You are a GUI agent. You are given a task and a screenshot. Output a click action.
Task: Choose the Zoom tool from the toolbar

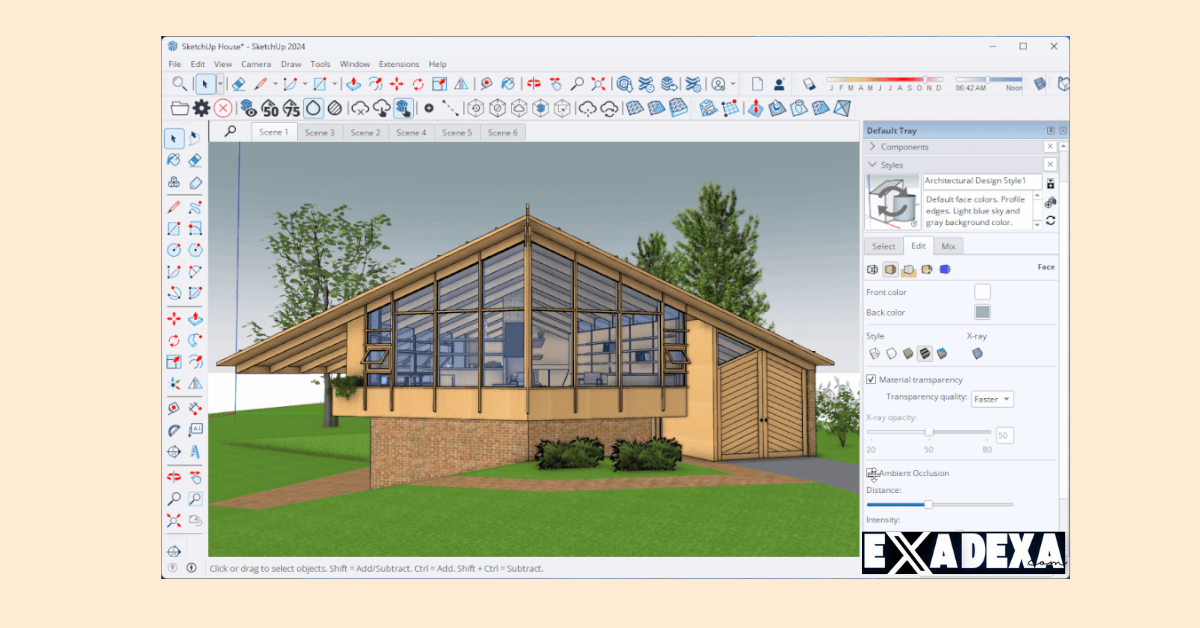pyautogui.click(x=173, y=499)
